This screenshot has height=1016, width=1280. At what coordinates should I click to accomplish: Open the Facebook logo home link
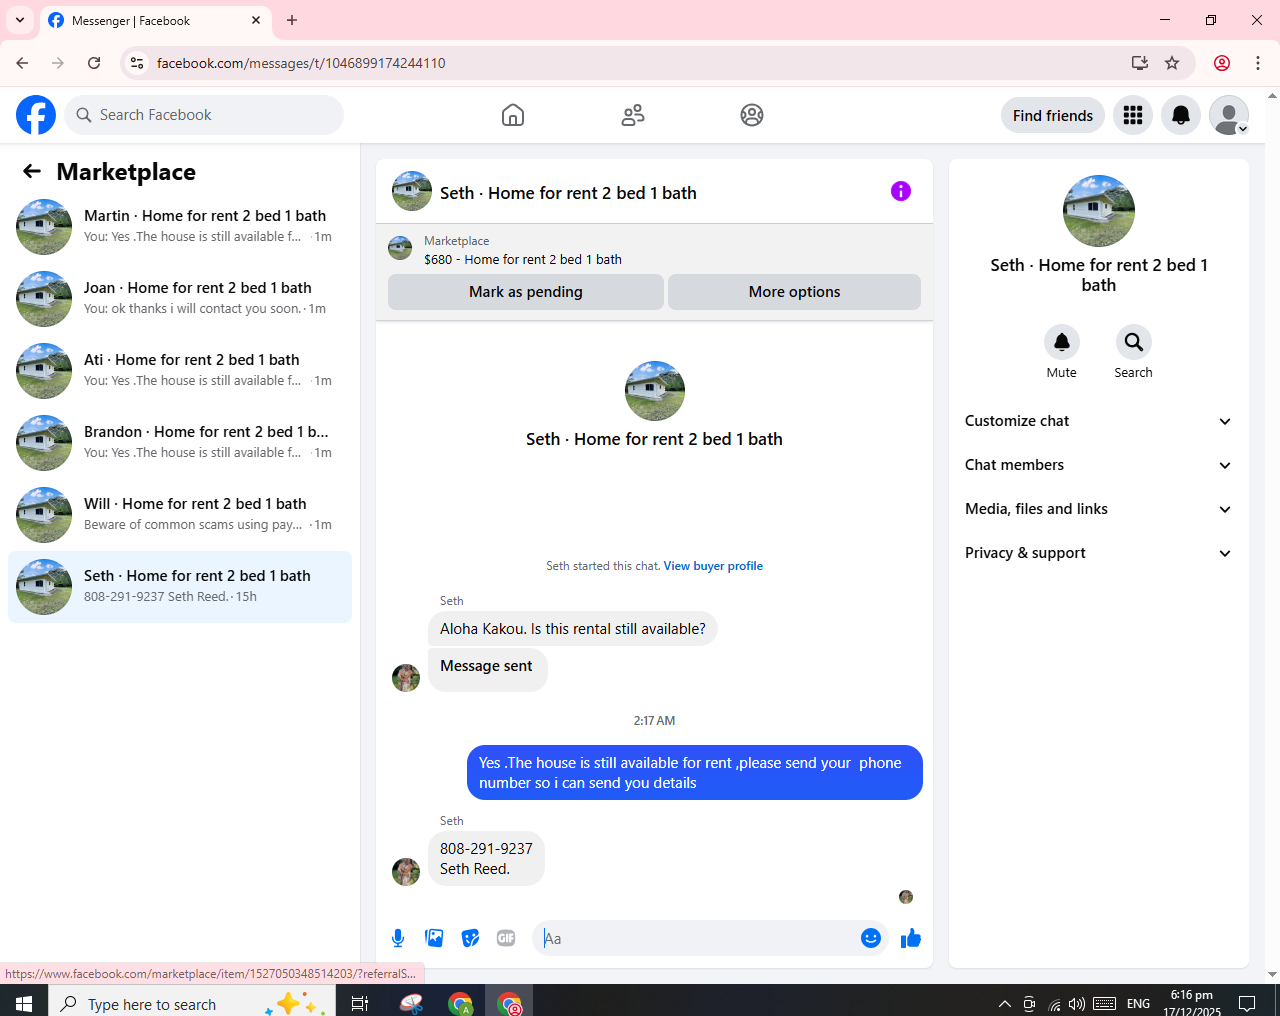tap(36, 115)
